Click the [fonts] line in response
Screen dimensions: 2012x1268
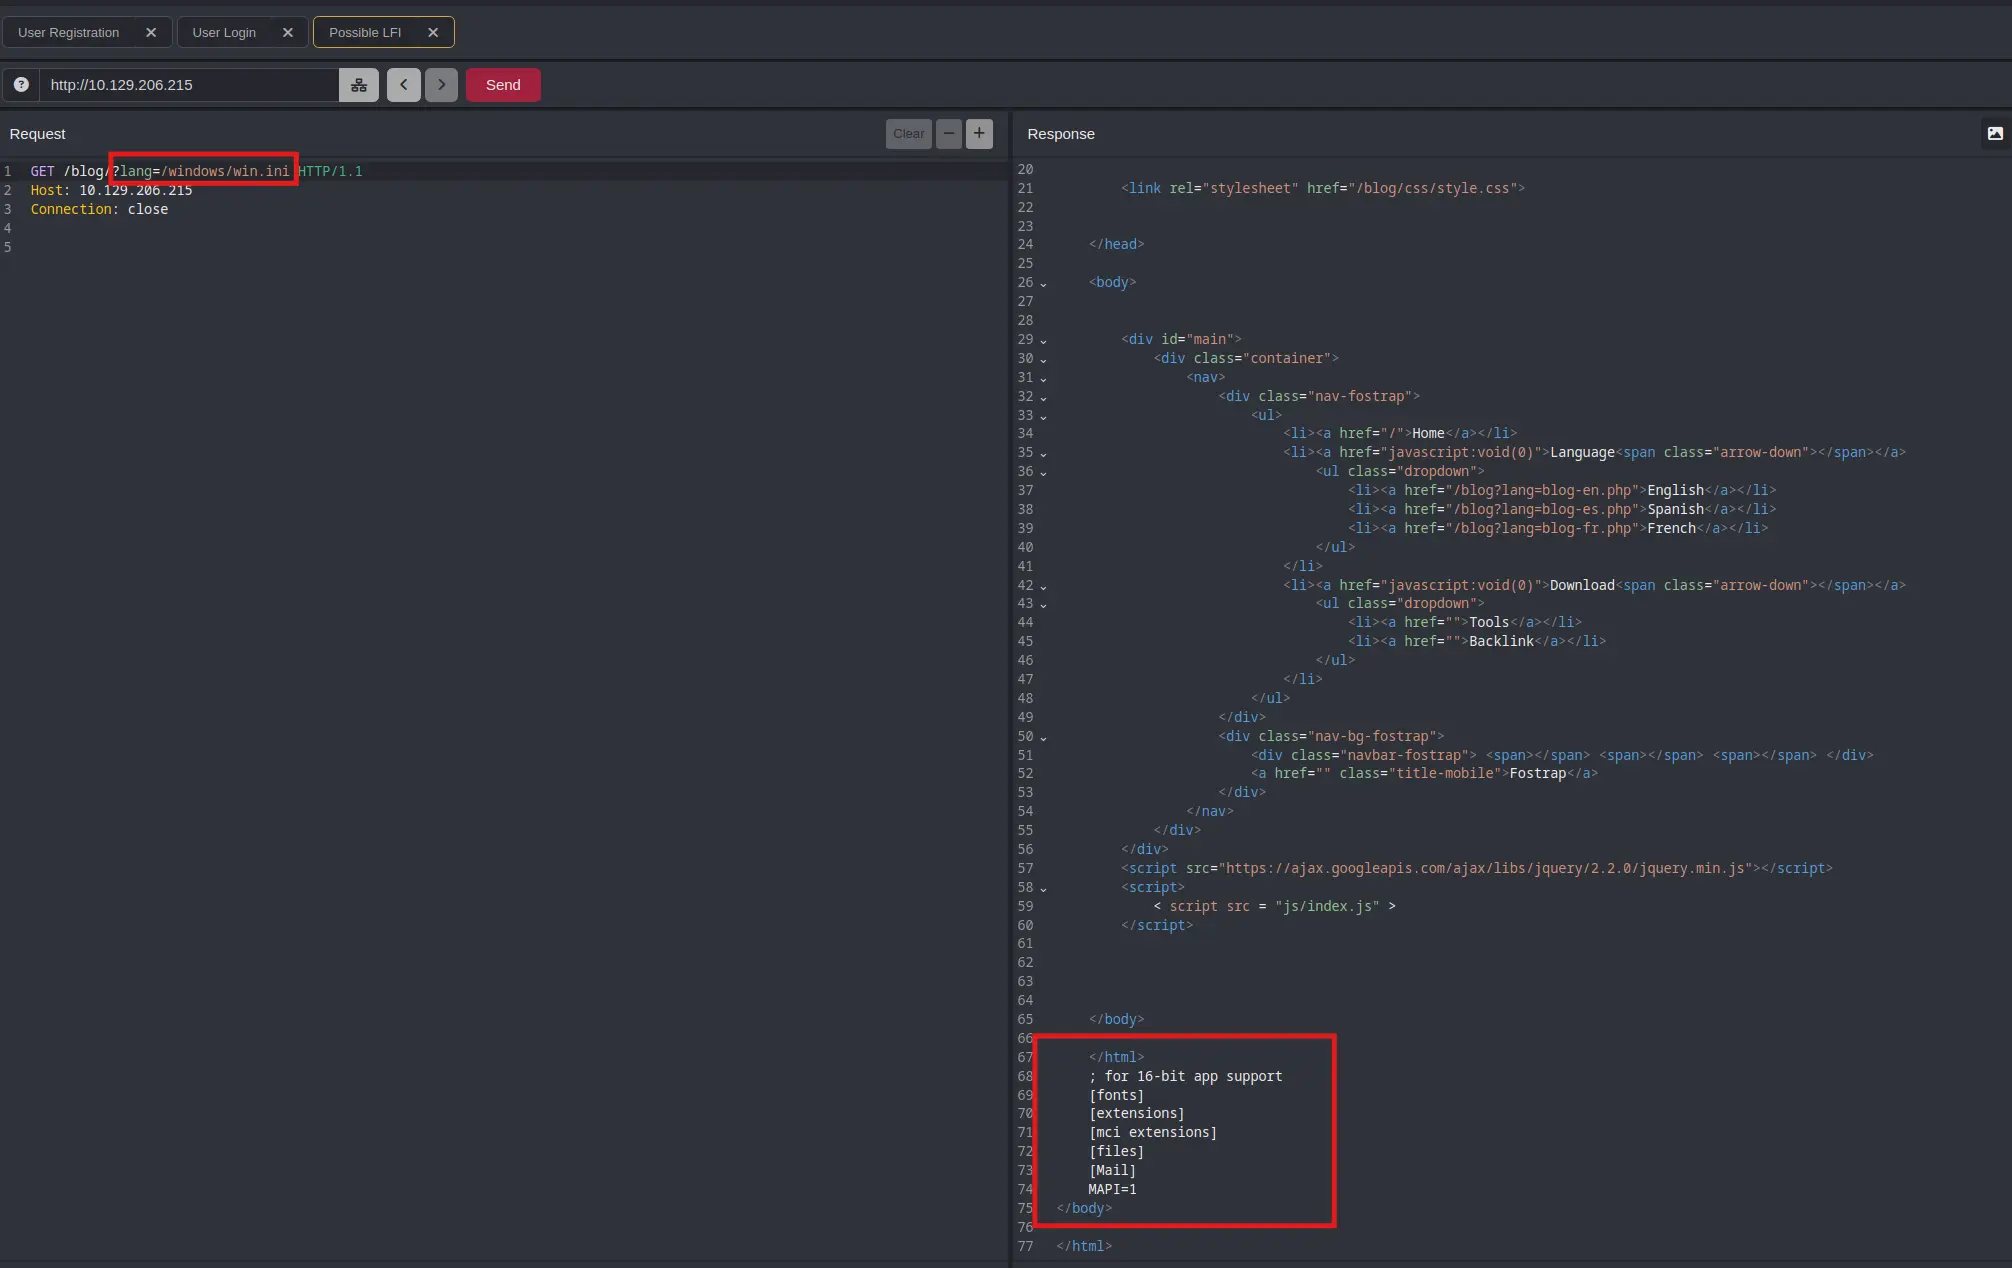coord(1116,1095)
